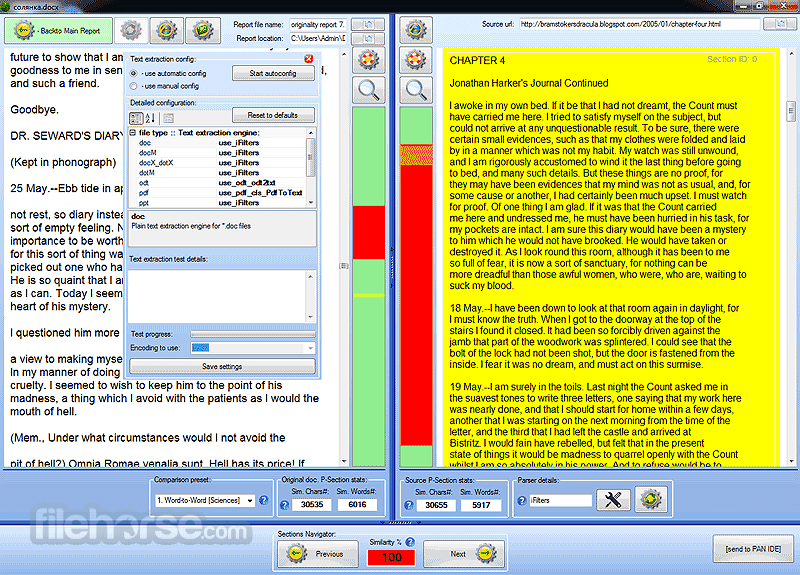
Task: Select the 'odt' file type row
Action: tap(218, 183)
